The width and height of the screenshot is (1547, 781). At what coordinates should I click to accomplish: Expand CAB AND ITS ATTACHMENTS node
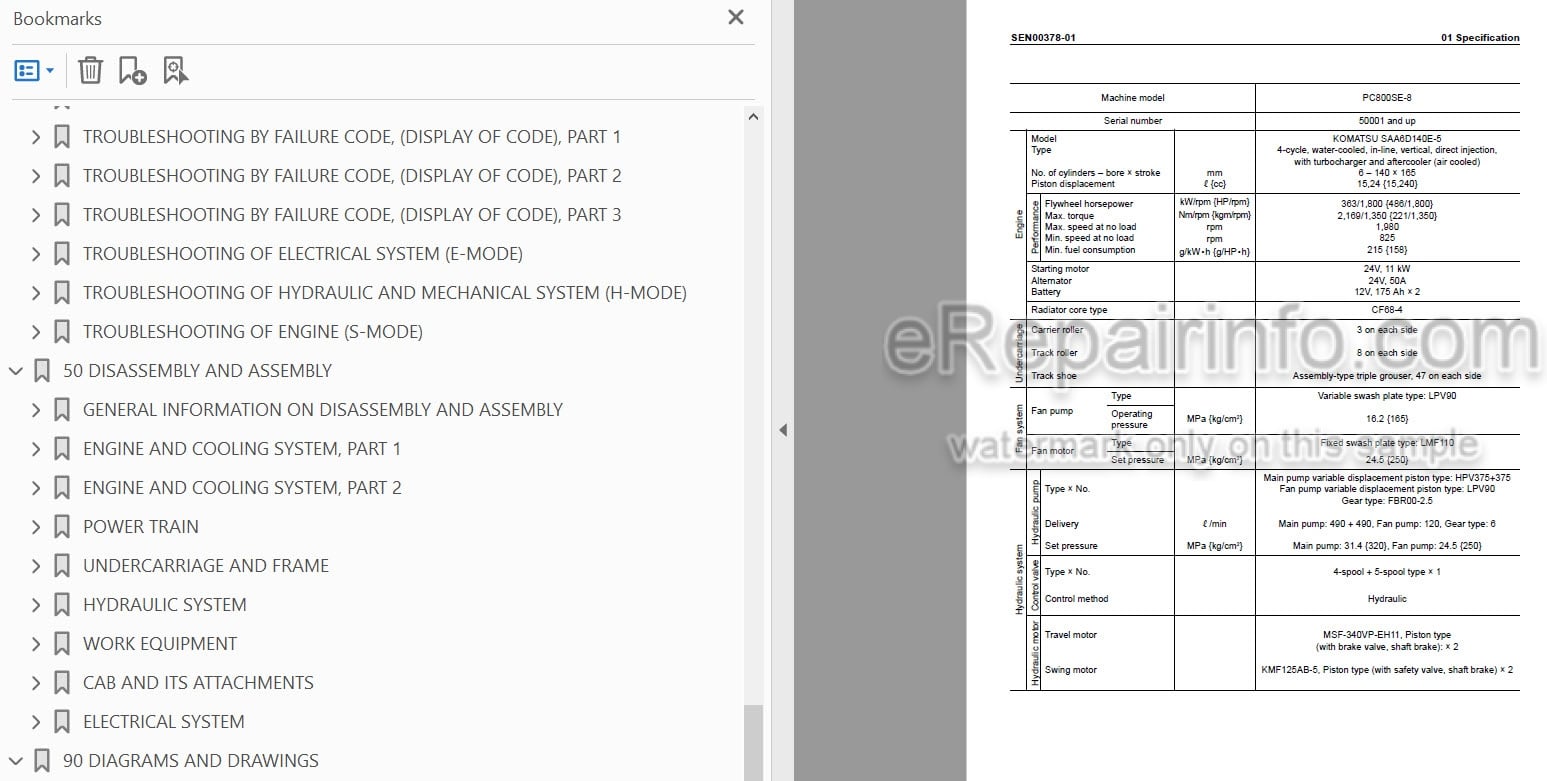click(x=36, y=683)
